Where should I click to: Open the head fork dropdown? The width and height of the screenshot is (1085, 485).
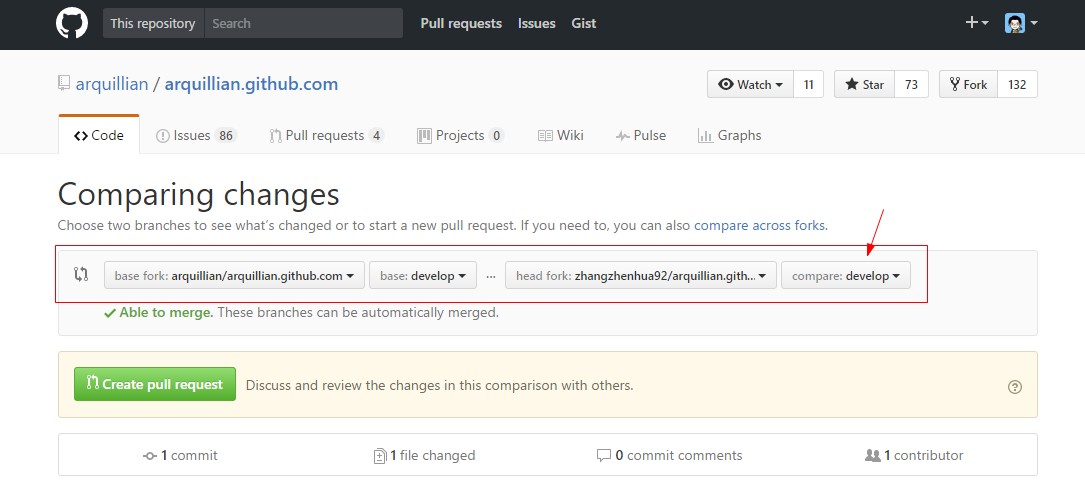point(641,275)
